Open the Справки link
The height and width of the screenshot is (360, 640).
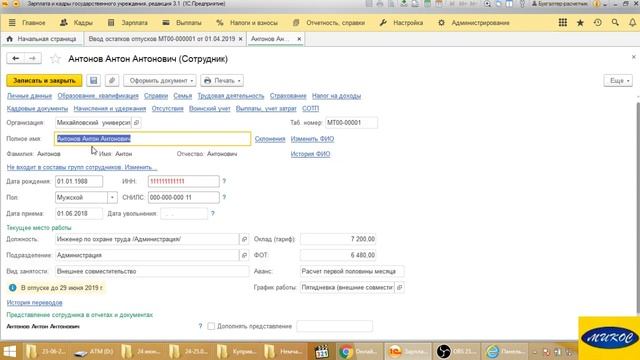tap(156, 96)
